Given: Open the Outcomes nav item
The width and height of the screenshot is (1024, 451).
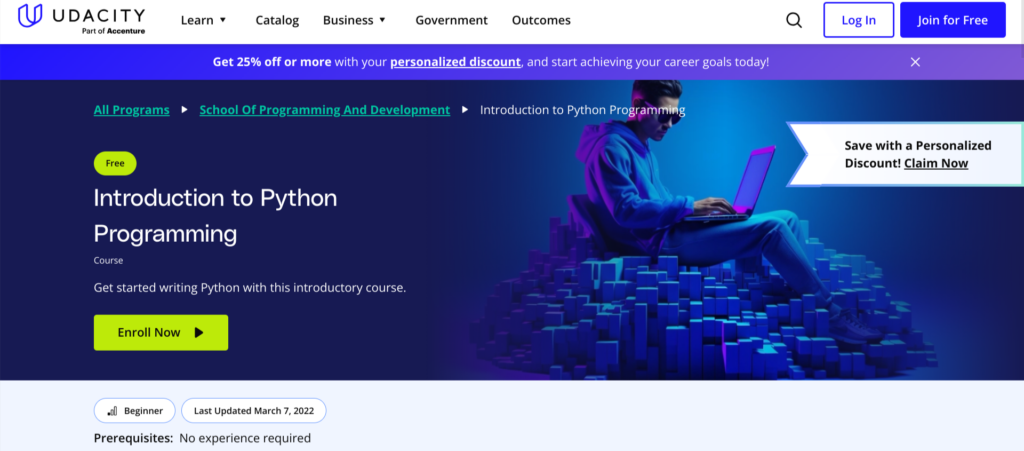Looking at the screenshot, I should (x=541, y=20).
